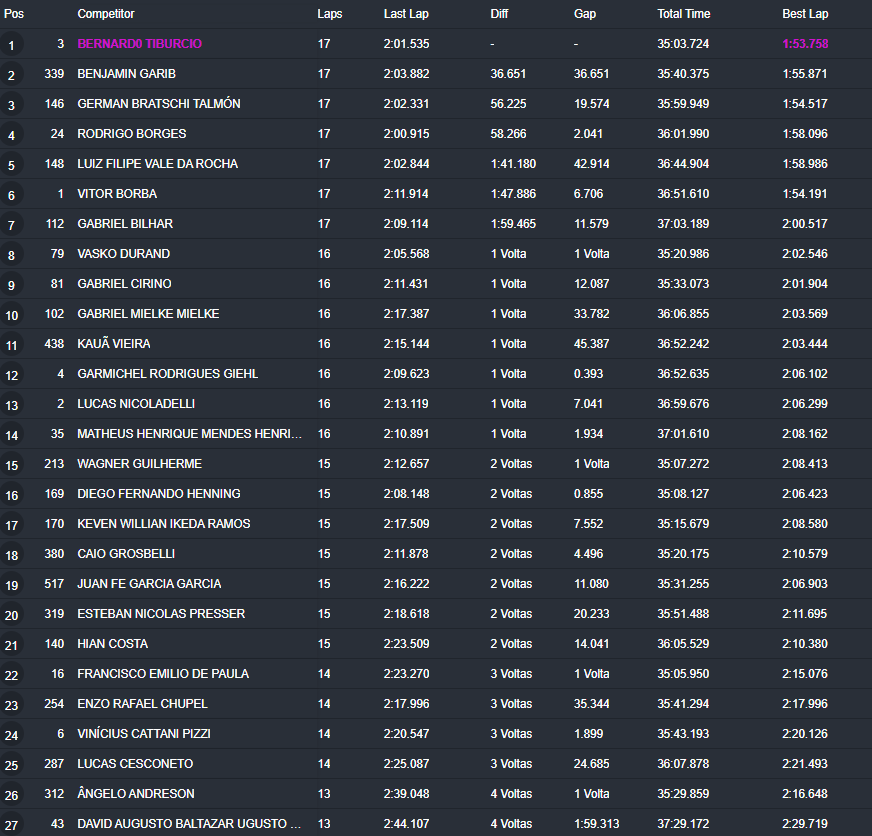Viewport: 872px width, 836px height.
Task: Click last lap 2:39.048
Action: pyautogui.click(x=406, y=794)
